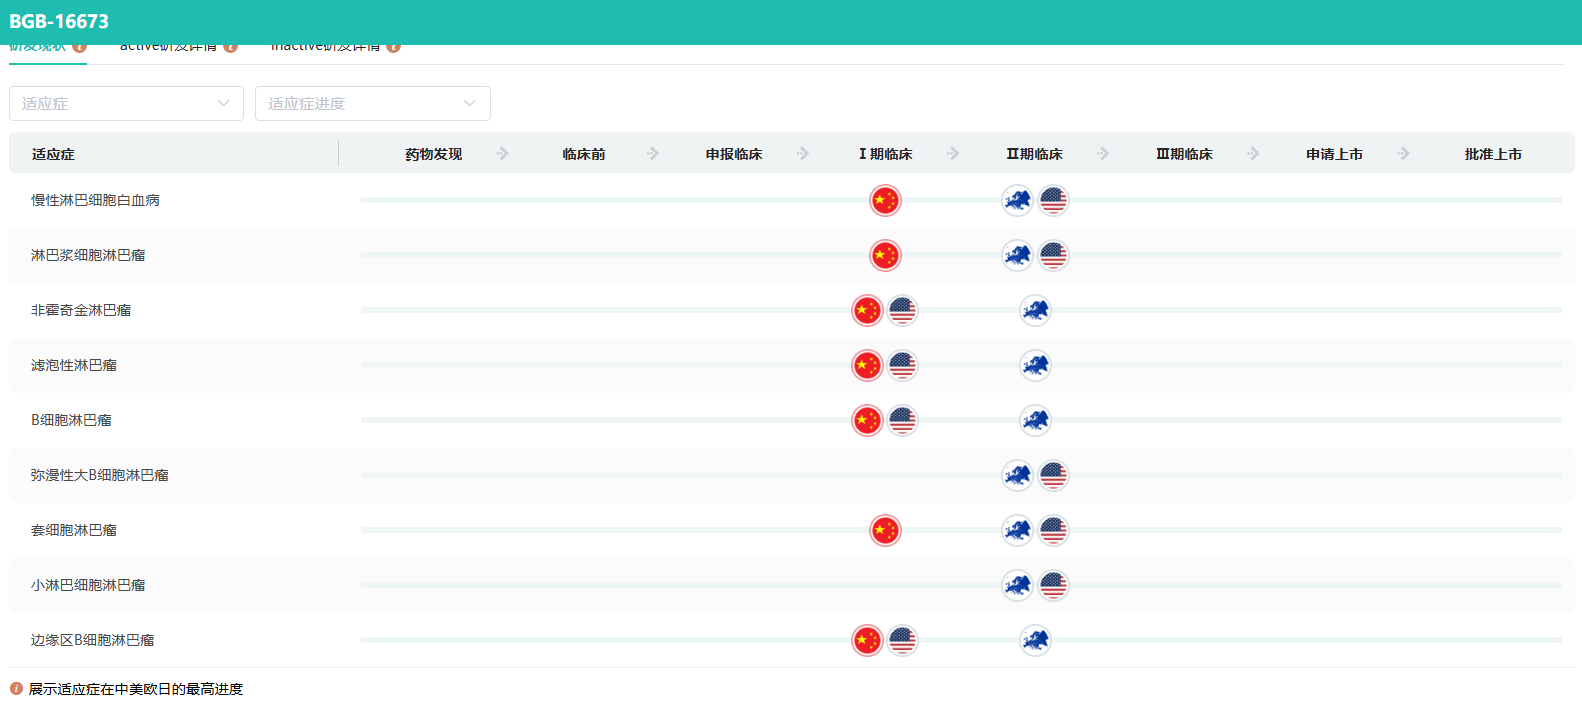Click the 申报临床 stage header

tap(734, 154)
